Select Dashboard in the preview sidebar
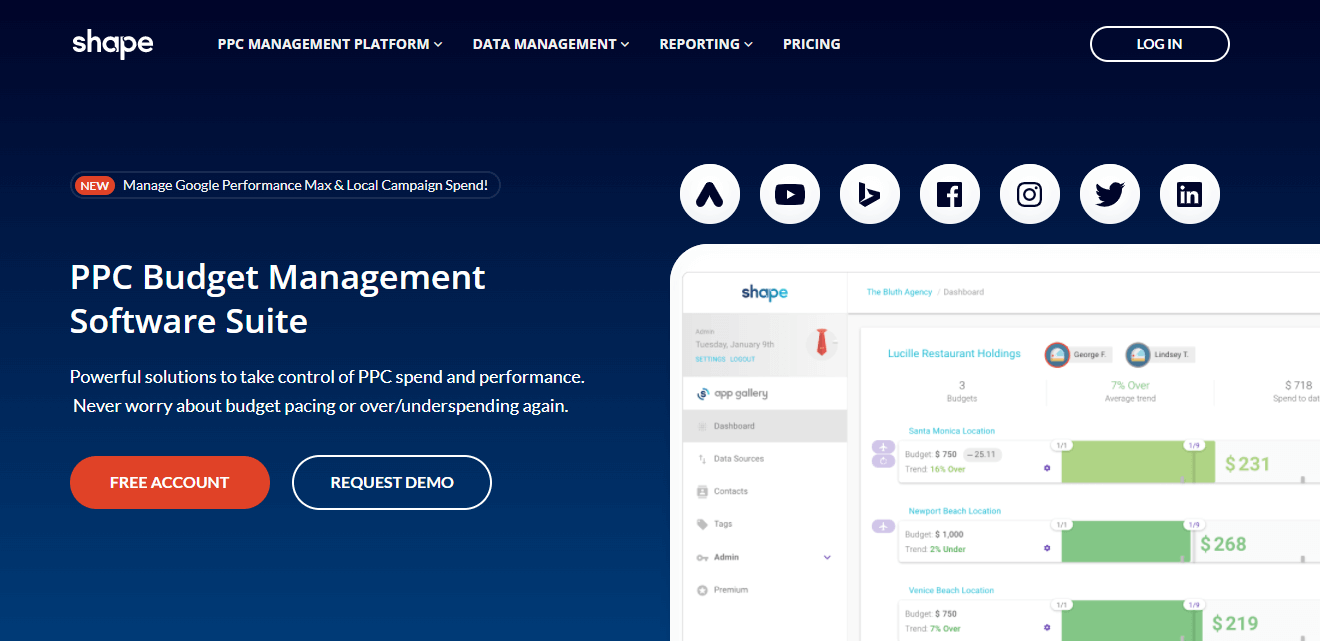 pos(764,426)
